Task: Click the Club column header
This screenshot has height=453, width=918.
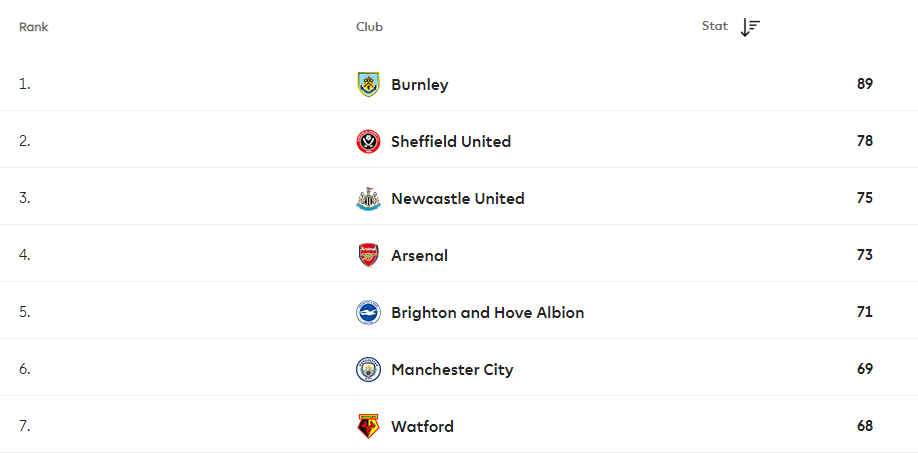Action: [369, 28]
